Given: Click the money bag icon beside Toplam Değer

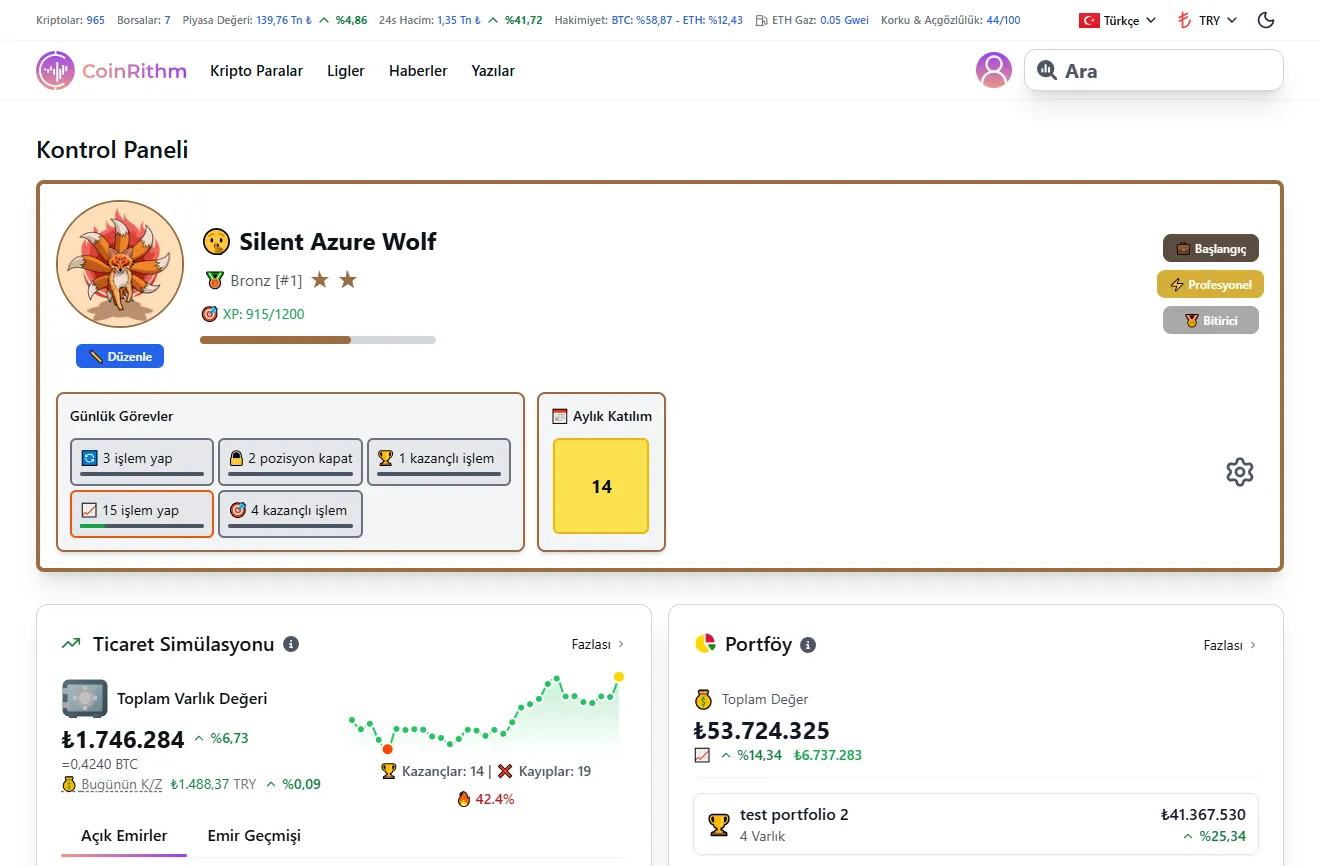Looking at the screenshot, I should tap(705, 698).
